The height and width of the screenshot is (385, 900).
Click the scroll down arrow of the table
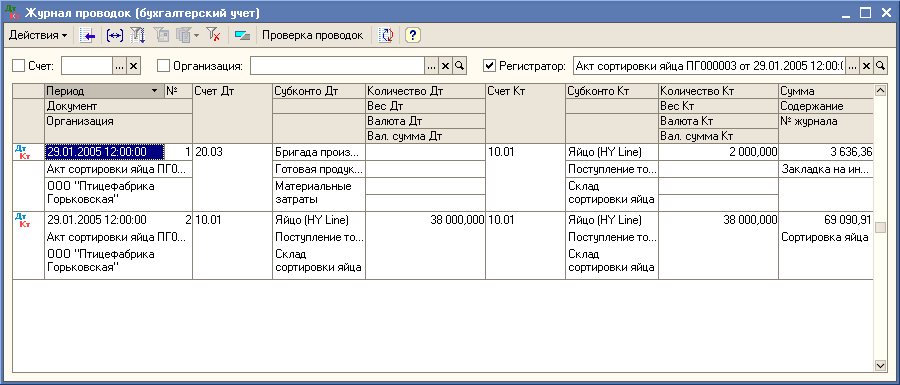[880, 365]
